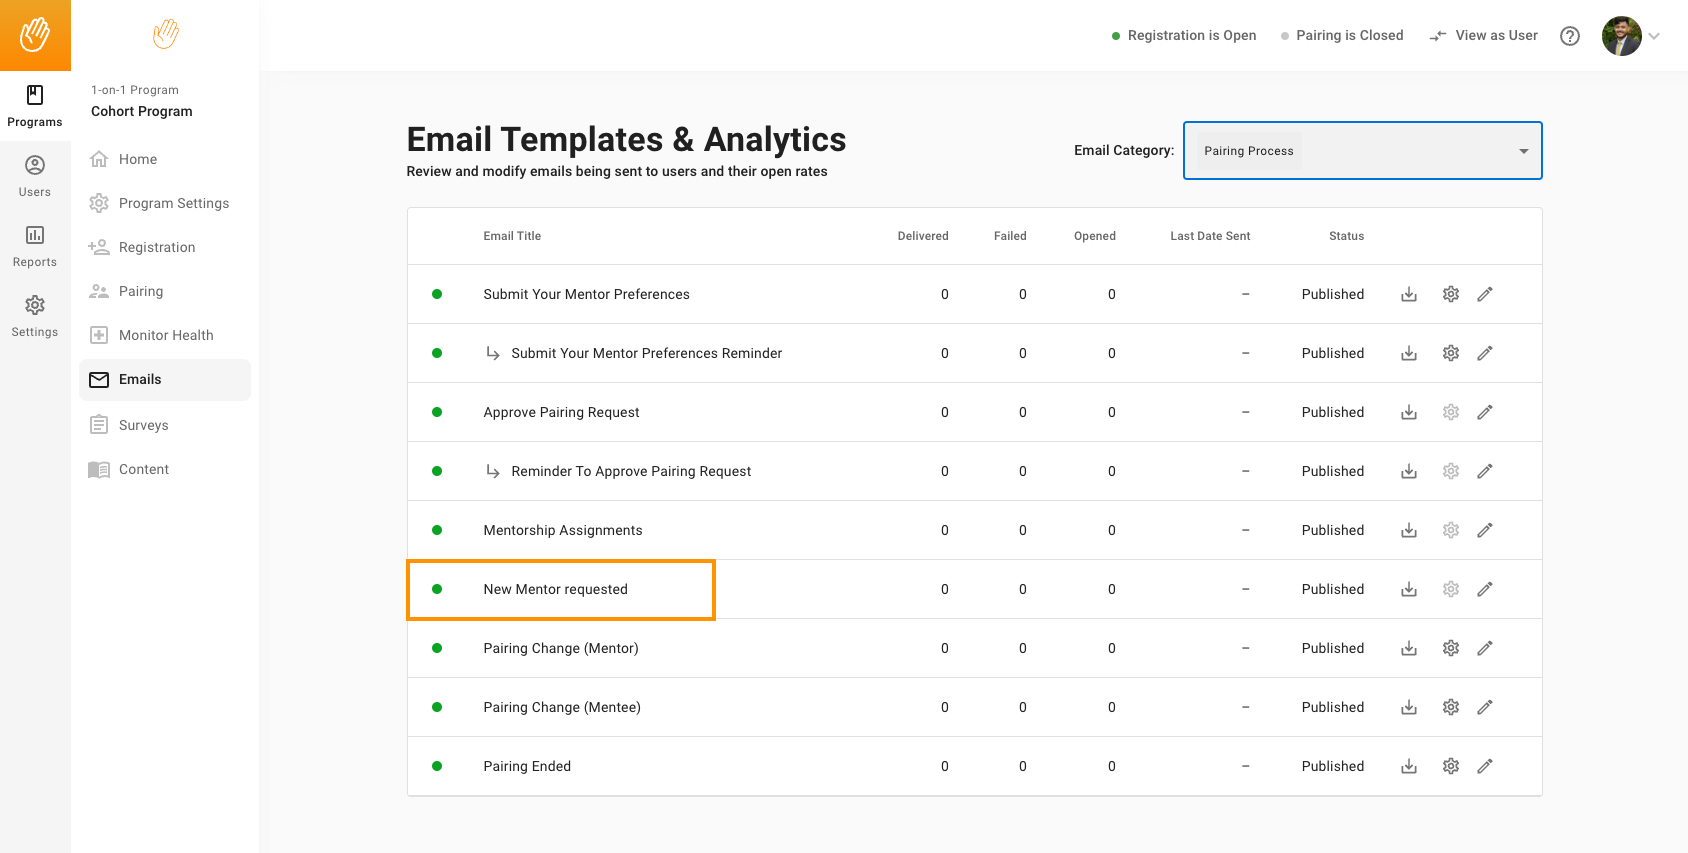This screenshot has width=1688, height=853.
Task: Open the user profile menu chevron
Action: click(x=1654, y=36)
